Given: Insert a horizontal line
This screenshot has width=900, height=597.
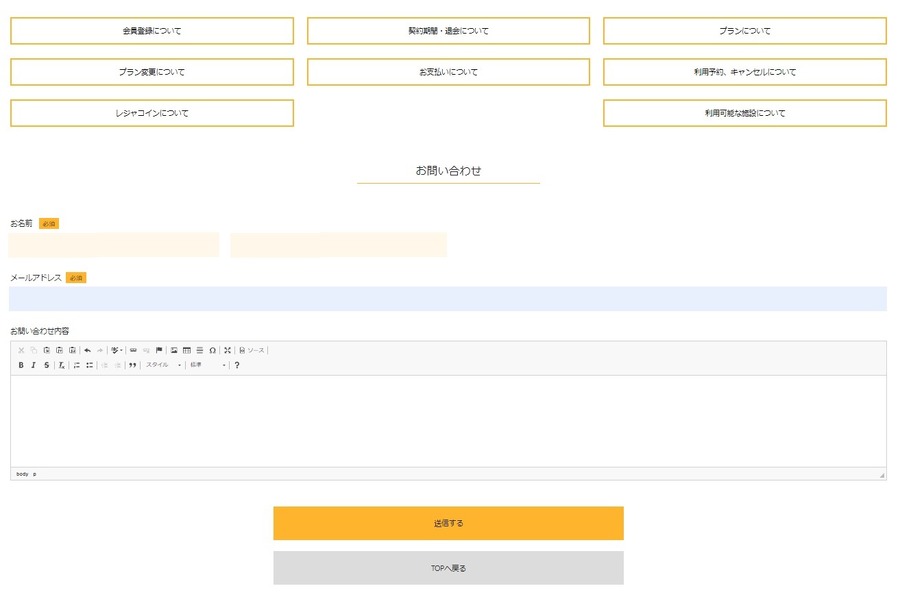Looking at the screenshot, I should 200,350.
